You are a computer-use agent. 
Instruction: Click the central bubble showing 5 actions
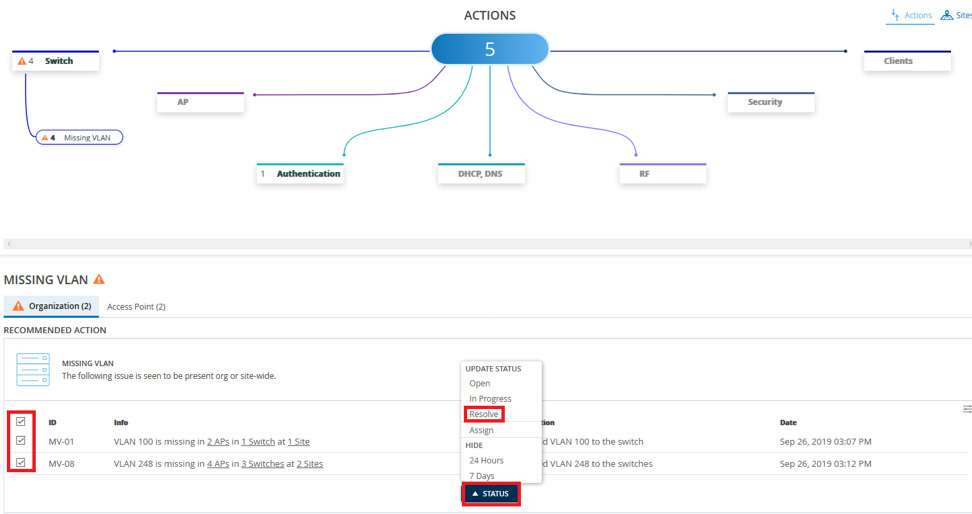[x=489, y=49]
